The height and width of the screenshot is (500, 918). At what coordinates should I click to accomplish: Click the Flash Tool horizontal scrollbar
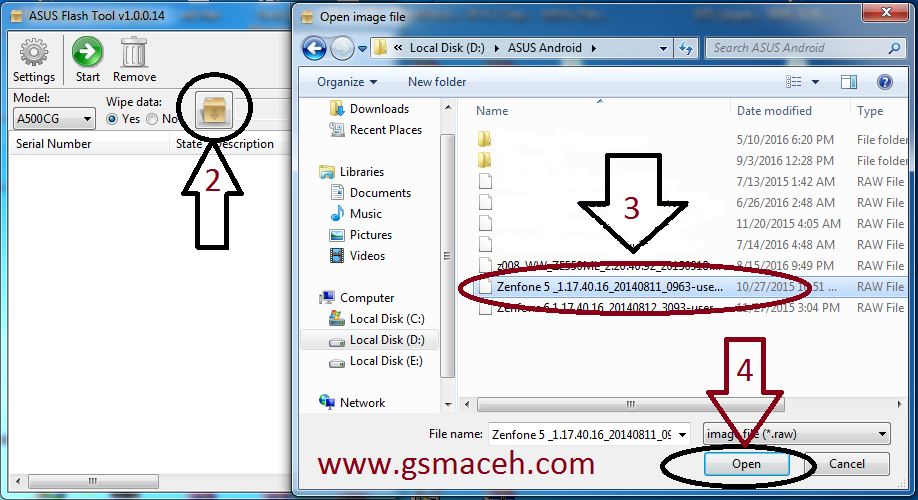click(x=93, y=481)
